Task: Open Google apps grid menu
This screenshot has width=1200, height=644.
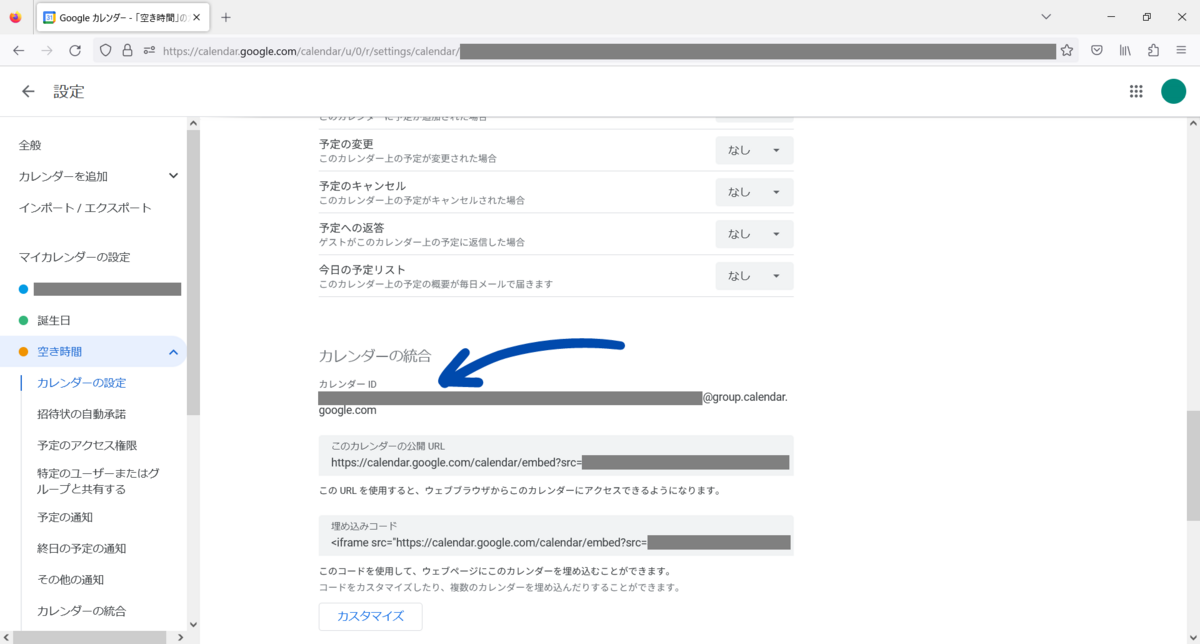Action: pyautogui.click(x=1136, y=92)
